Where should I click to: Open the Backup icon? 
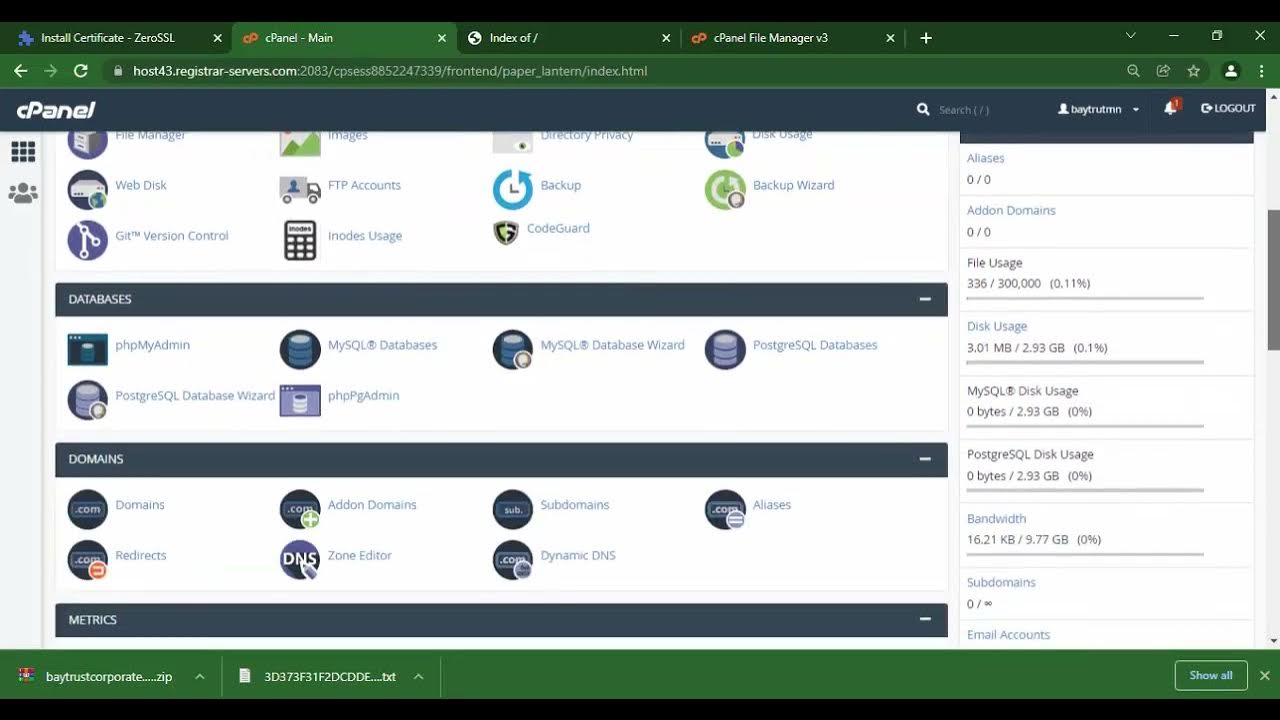[x=513, y=189]
